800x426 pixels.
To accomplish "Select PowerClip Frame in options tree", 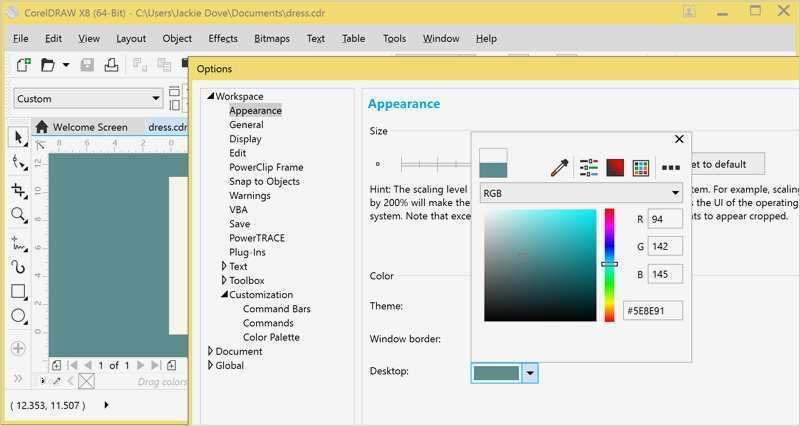I will pos(266,167).
